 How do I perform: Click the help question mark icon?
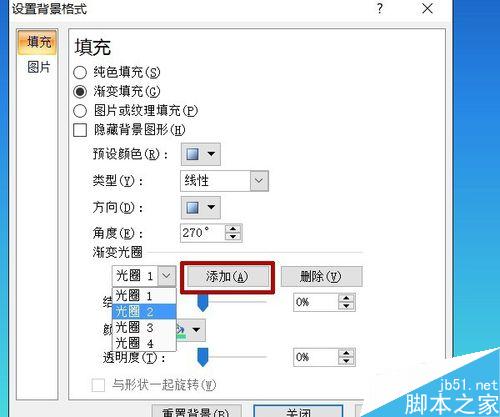pyautogui.click(x=380, y=8)
